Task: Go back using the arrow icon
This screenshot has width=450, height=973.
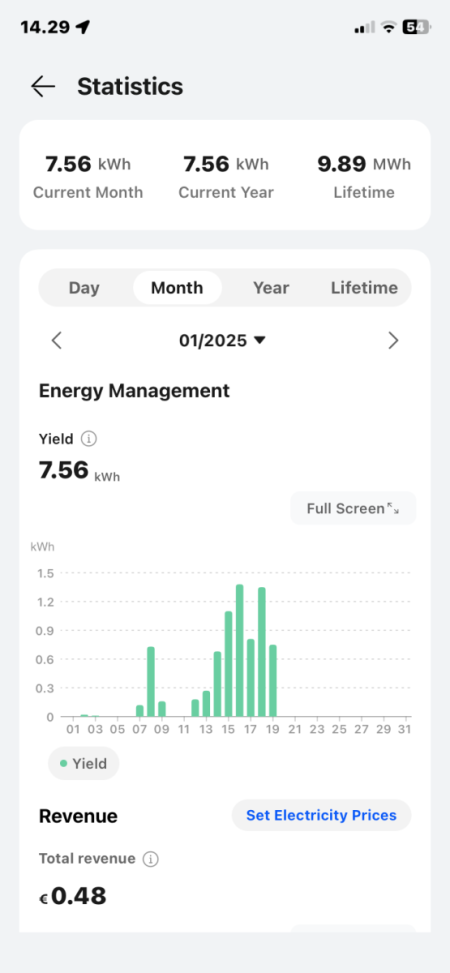Action: (43, 86)
